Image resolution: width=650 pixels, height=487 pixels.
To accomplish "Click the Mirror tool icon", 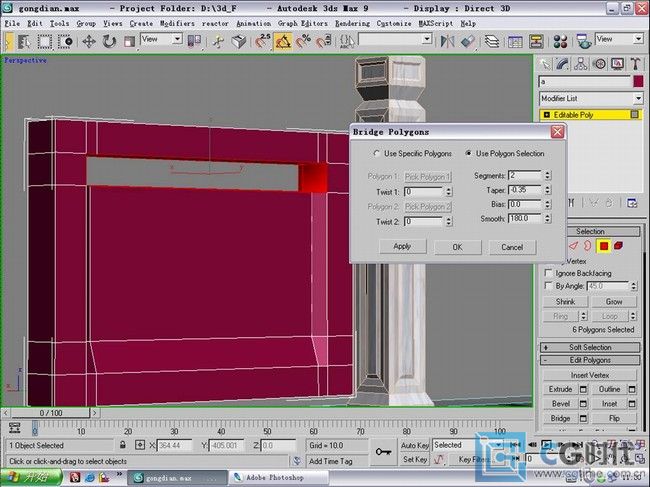I will point(447,41).
